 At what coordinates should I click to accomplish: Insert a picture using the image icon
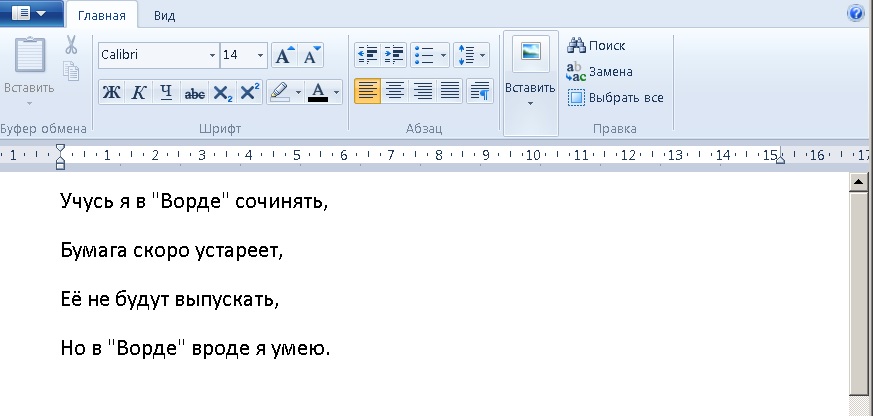coord(531,53)
